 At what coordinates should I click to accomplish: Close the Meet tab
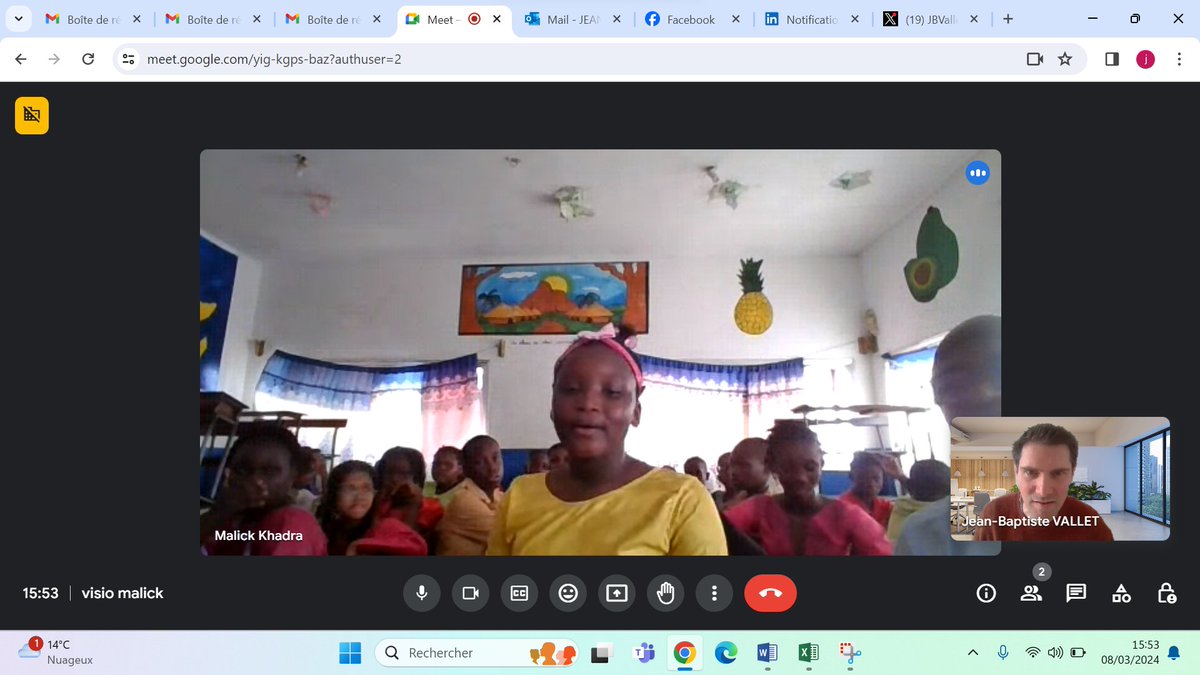point(498,19)
